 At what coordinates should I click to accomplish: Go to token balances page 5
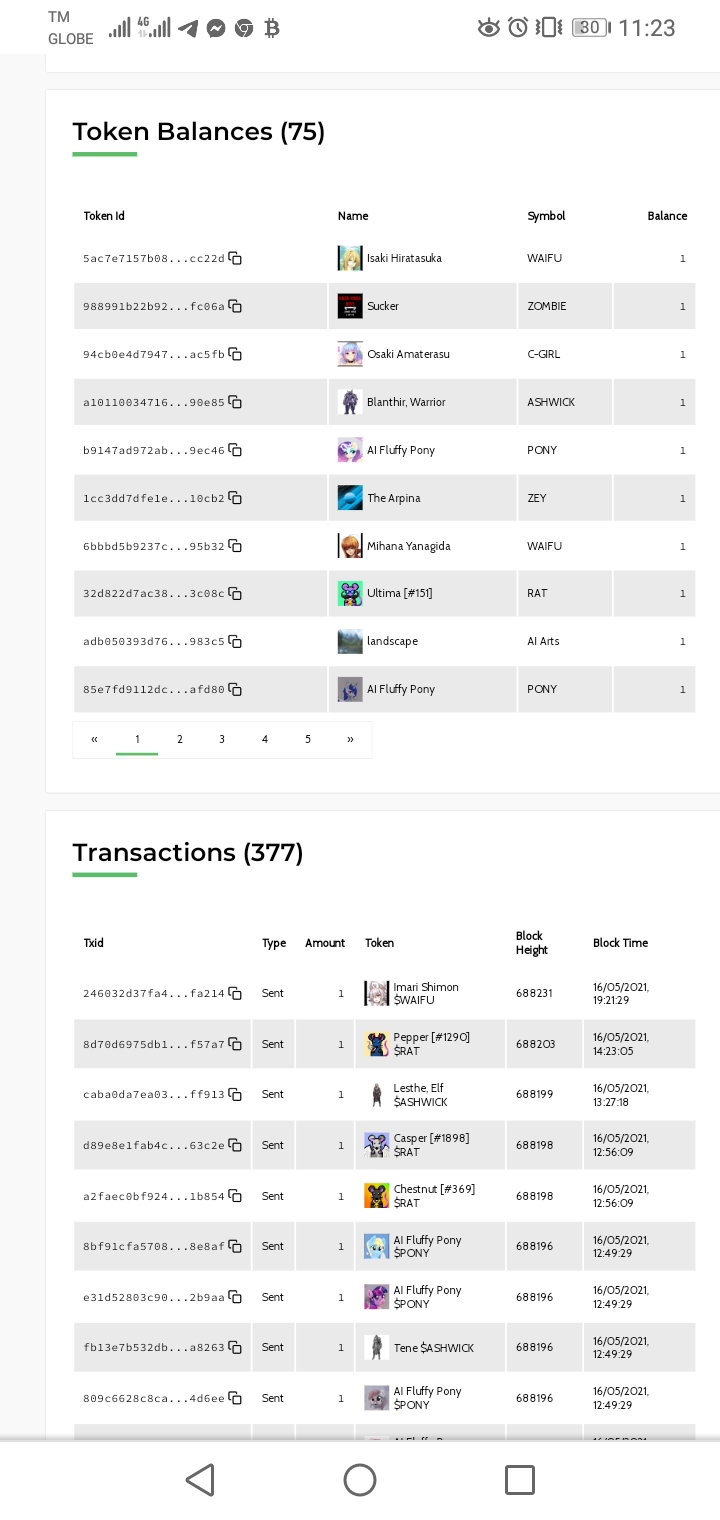308,739
